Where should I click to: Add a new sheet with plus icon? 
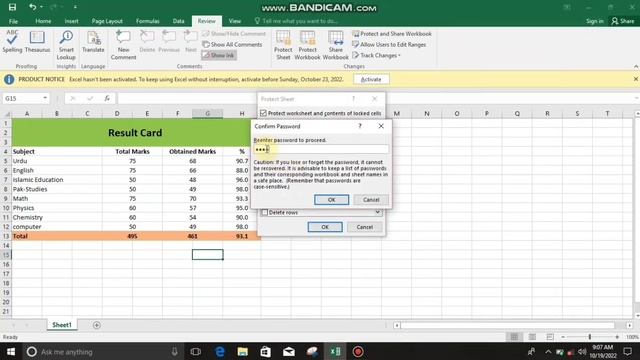click(97, 325)
